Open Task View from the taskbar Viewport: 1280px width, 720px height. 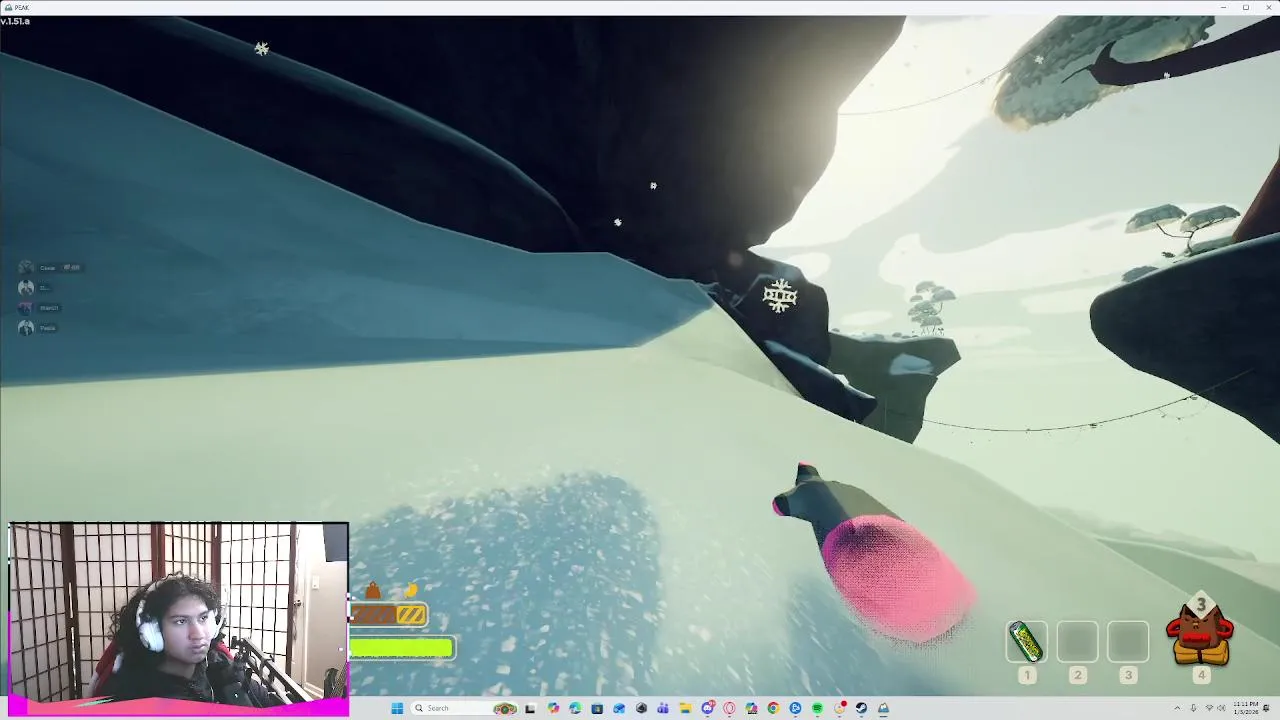point(530,708)
